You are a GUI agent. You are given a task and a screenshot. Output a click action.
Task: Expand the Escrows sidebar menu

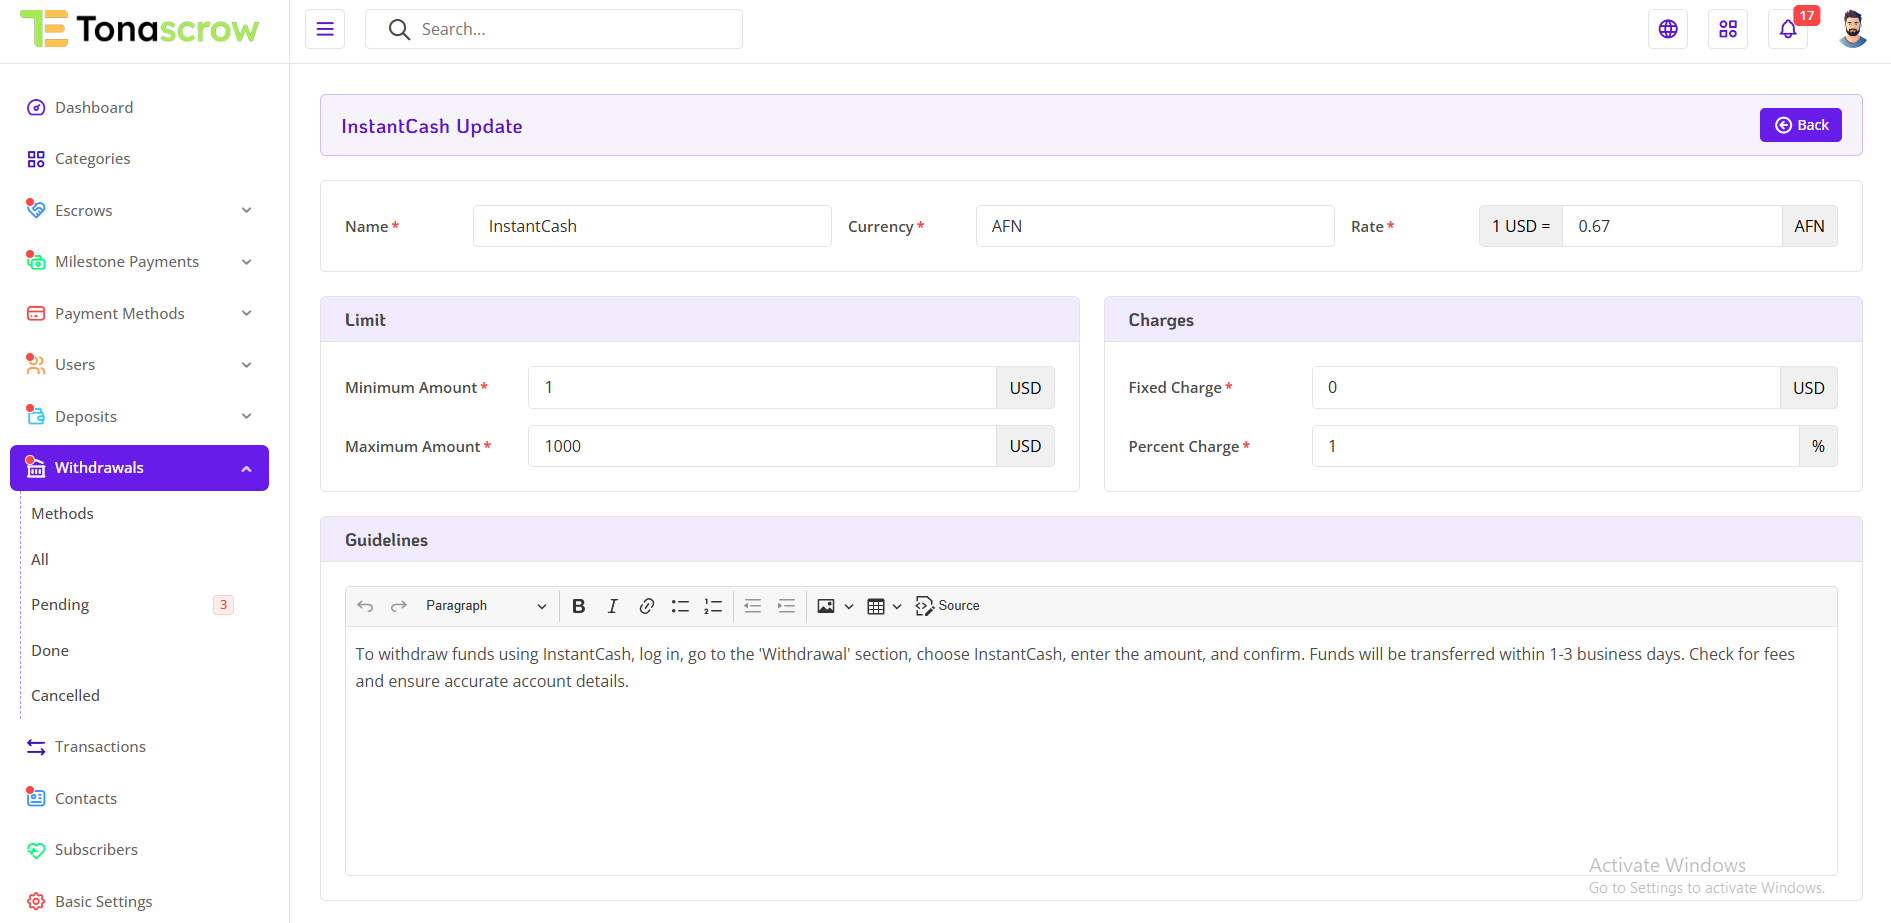coord(140,210)
